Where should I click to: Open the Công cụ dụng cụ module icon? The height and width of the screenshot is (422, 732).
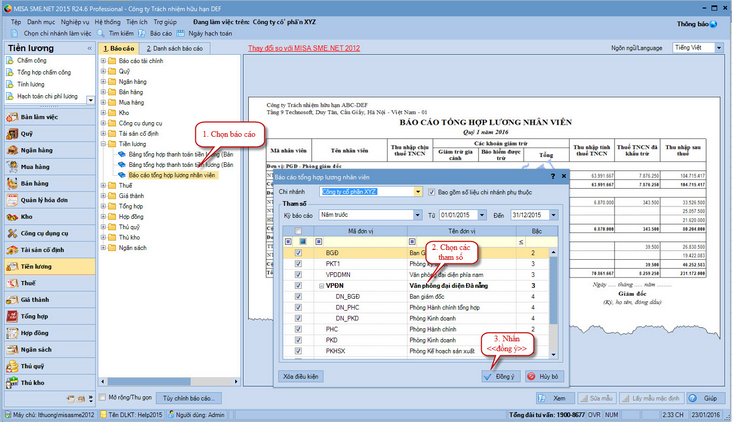point(12,233)
